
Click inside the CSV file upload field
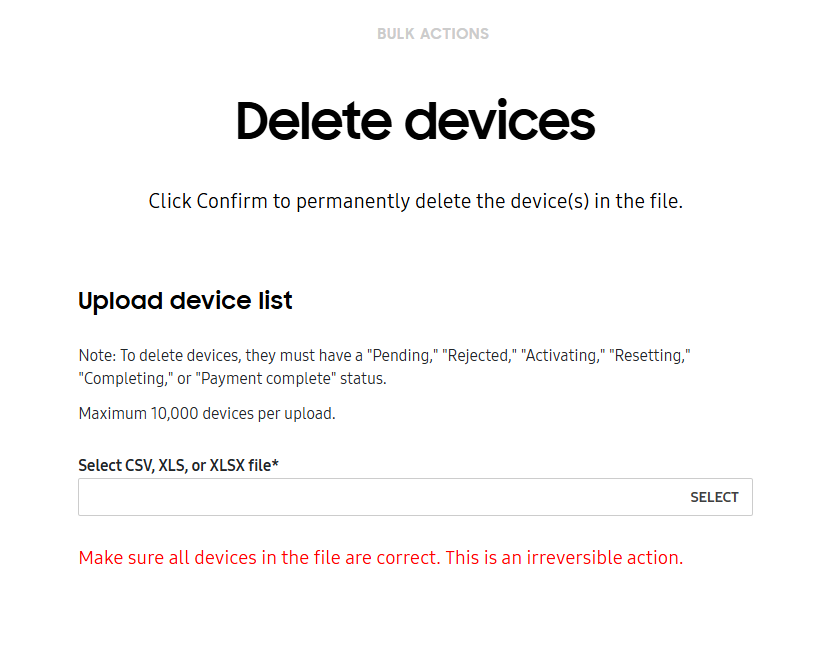[x=300, y=497]
